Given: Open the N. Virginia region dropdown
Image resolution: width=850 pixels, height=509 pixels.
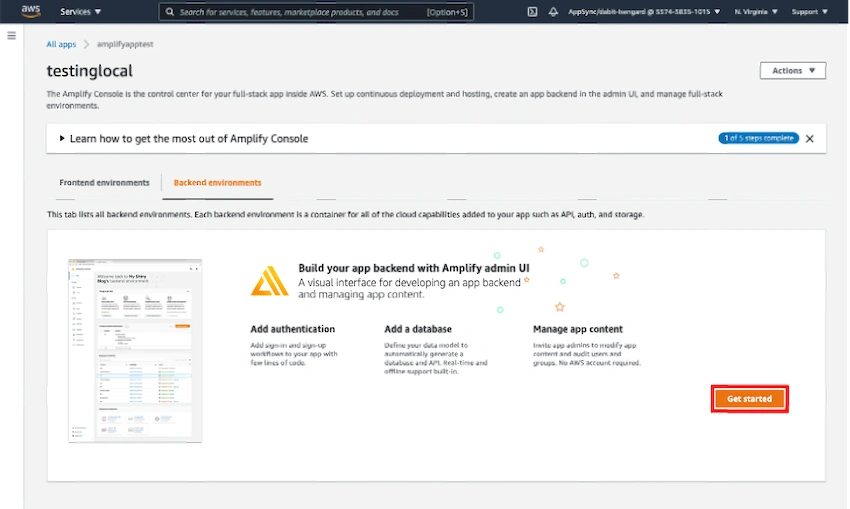Looking at the screenshot, I should (x=756, y=11).
